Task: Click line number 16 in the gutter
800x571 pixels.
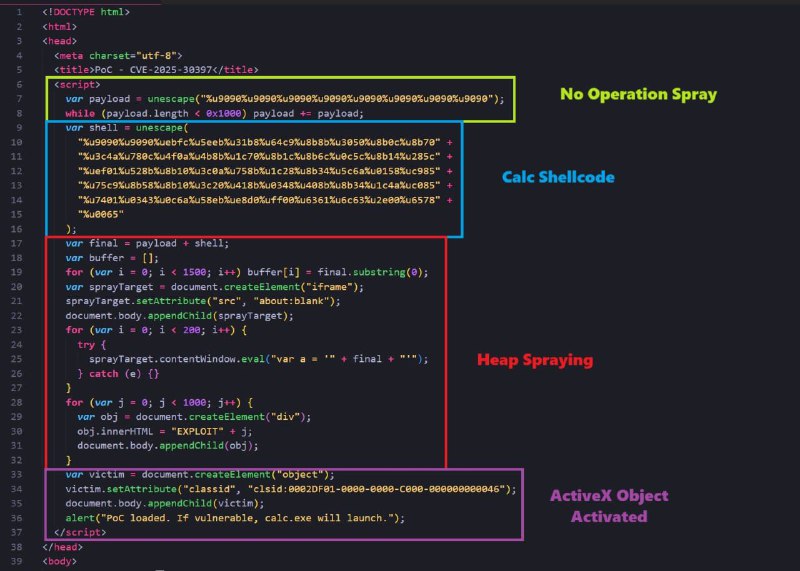Action: [x=16, y=229]
